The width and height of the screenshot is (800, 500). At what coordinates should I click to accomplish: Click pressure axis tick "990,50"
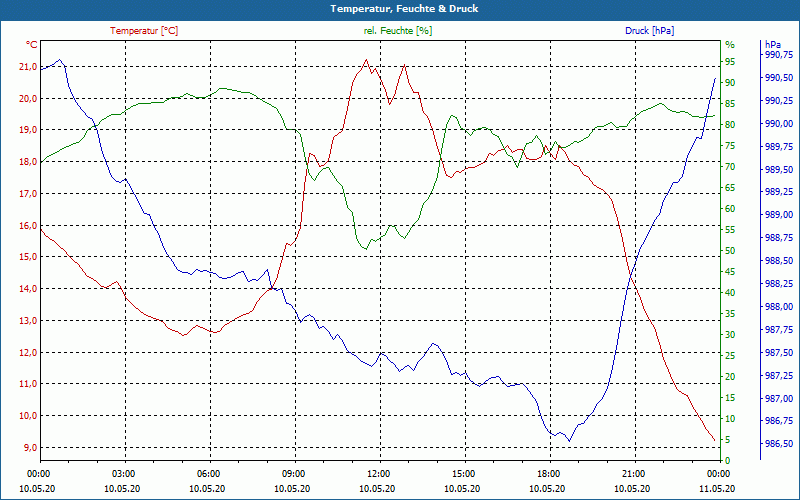tap(780, 78)
